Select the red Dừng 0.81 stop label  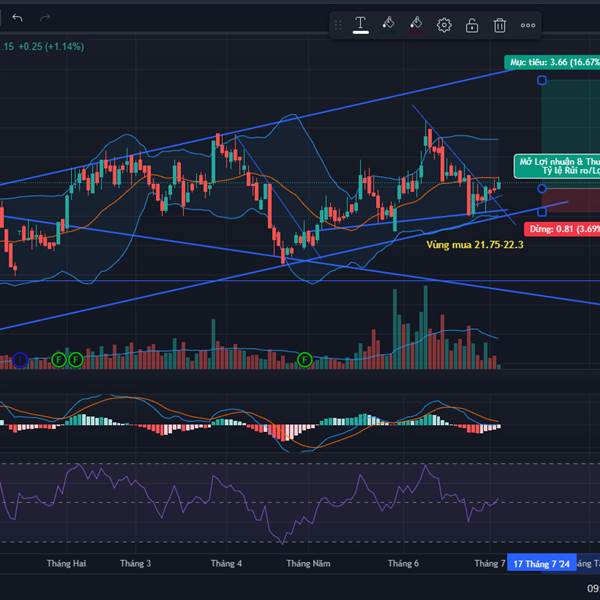pos(562,229)
